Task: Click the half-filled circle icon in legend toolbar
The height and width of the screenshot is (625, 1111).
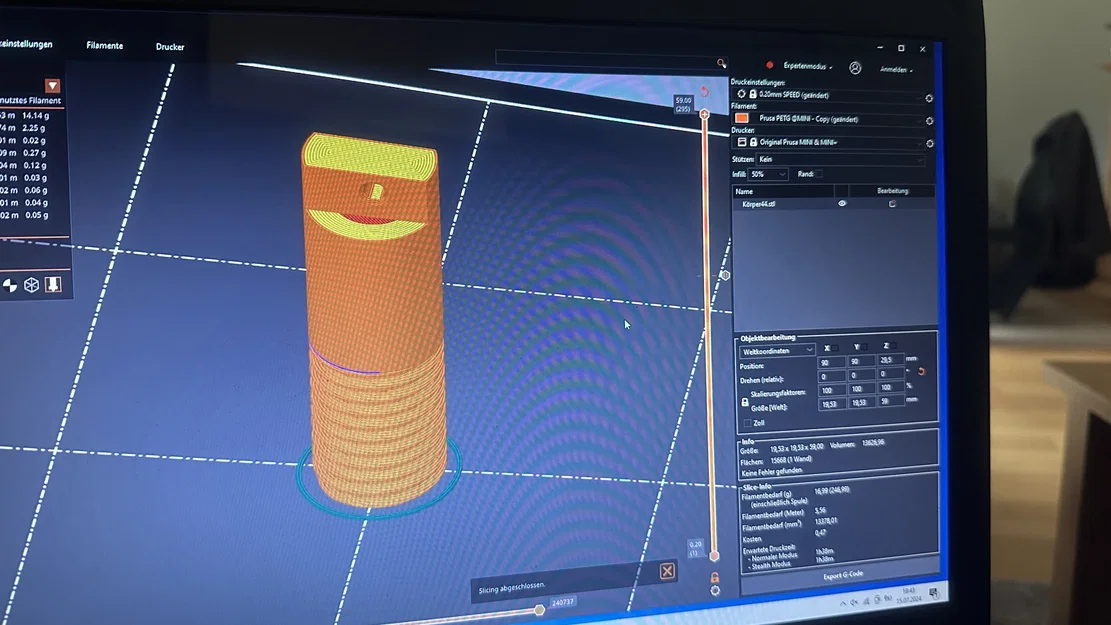Action: (x=9, y=285)
